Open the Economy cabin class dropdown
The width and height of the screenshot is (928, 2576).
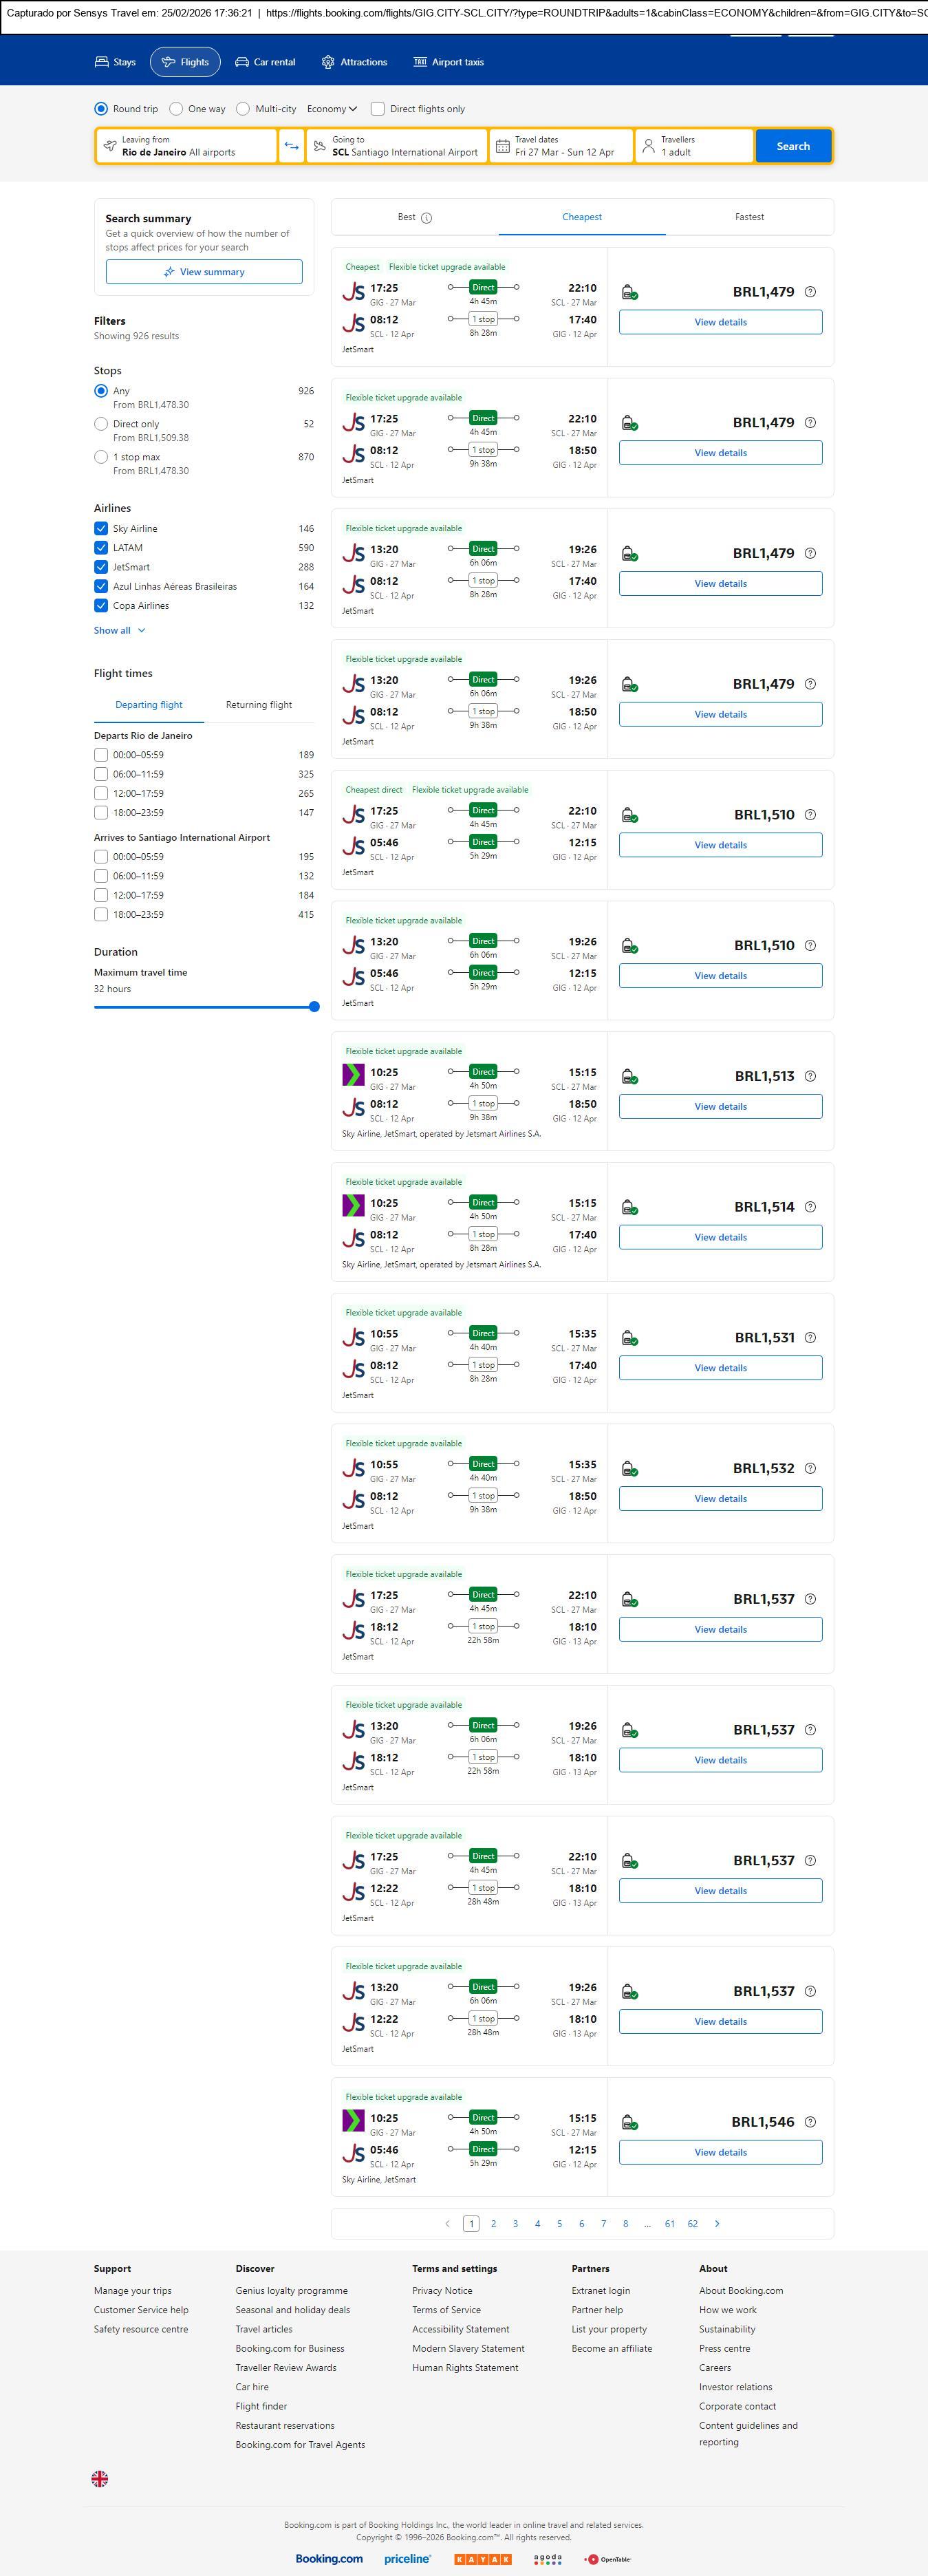332,109
